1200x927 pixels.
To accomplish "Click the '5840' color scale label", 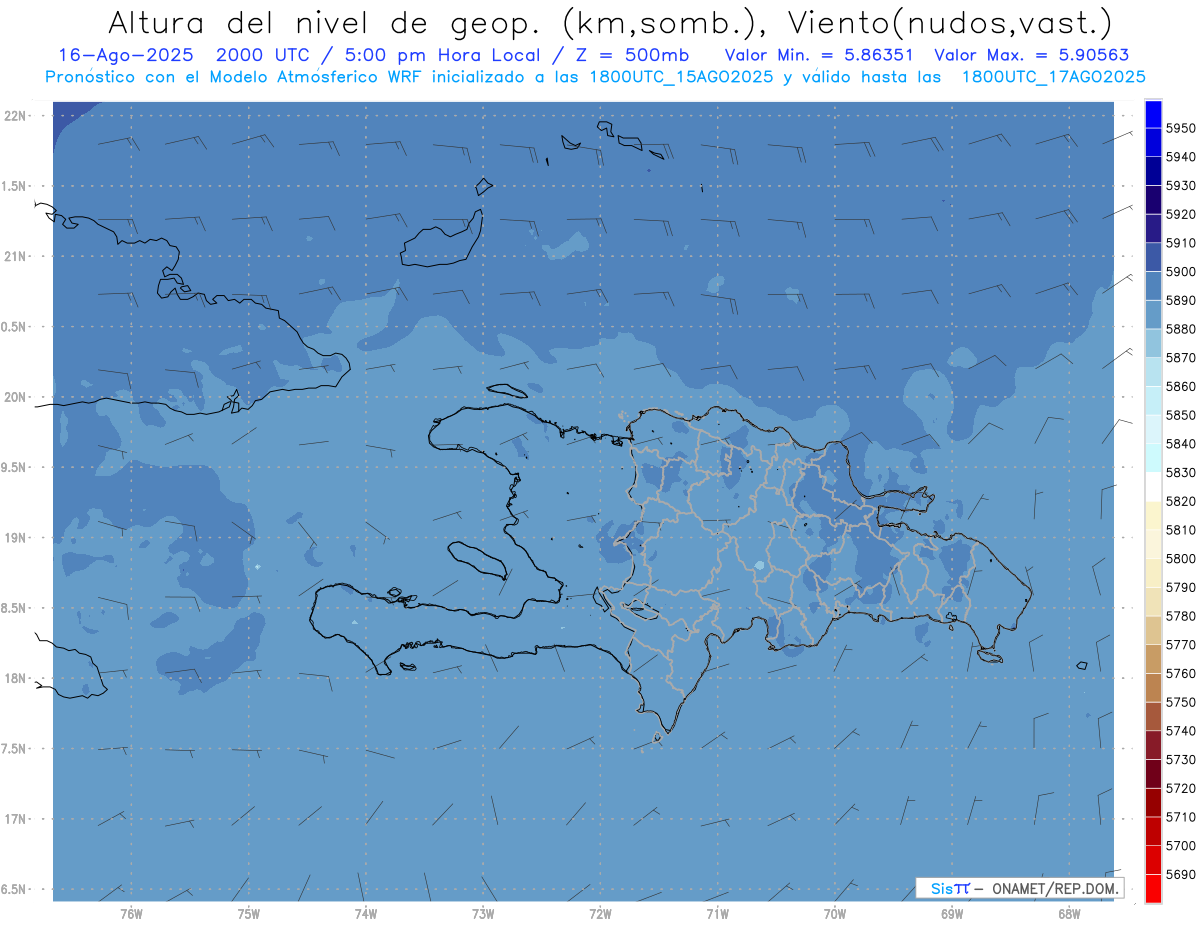I will click(1181, 443).
